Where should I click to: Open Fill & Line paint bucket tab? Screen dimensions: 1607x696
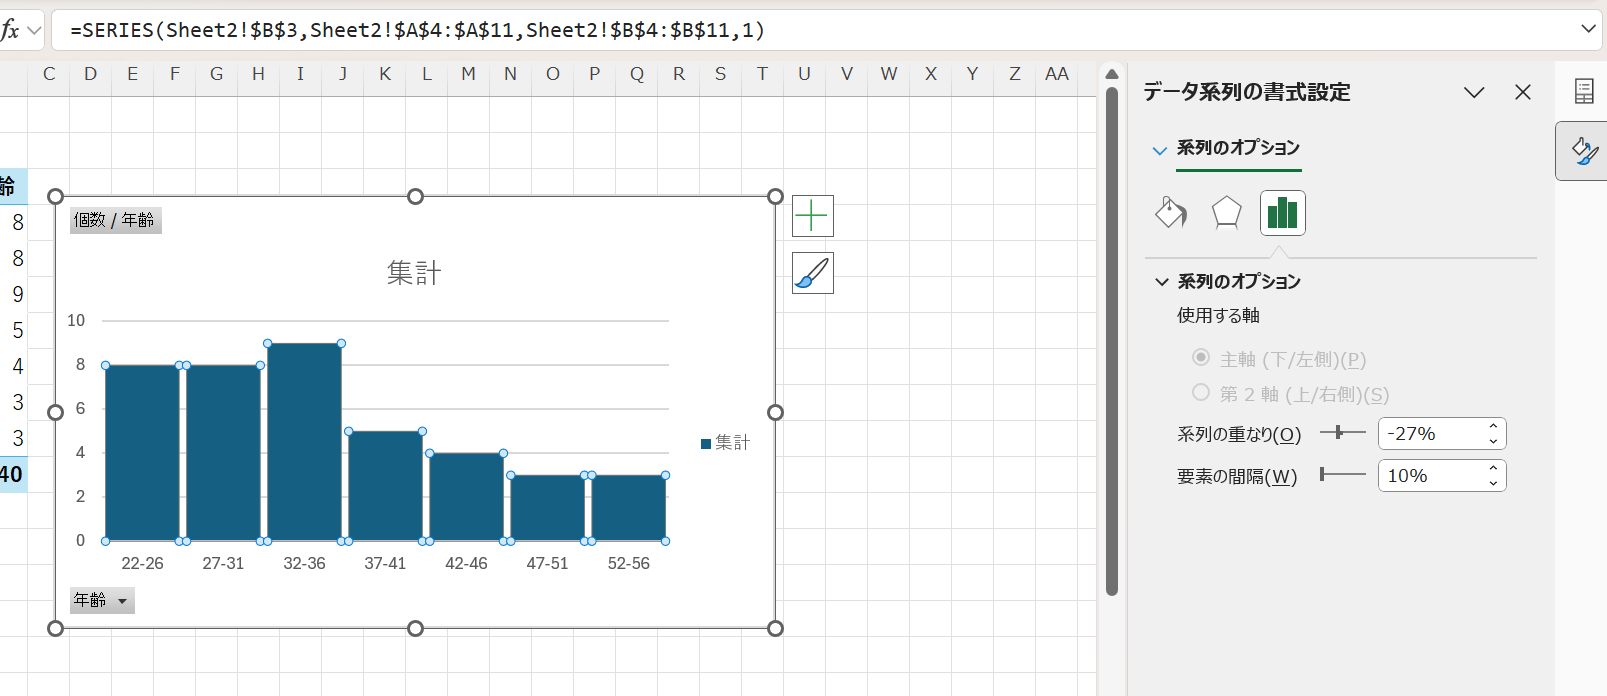(1170, 212)
